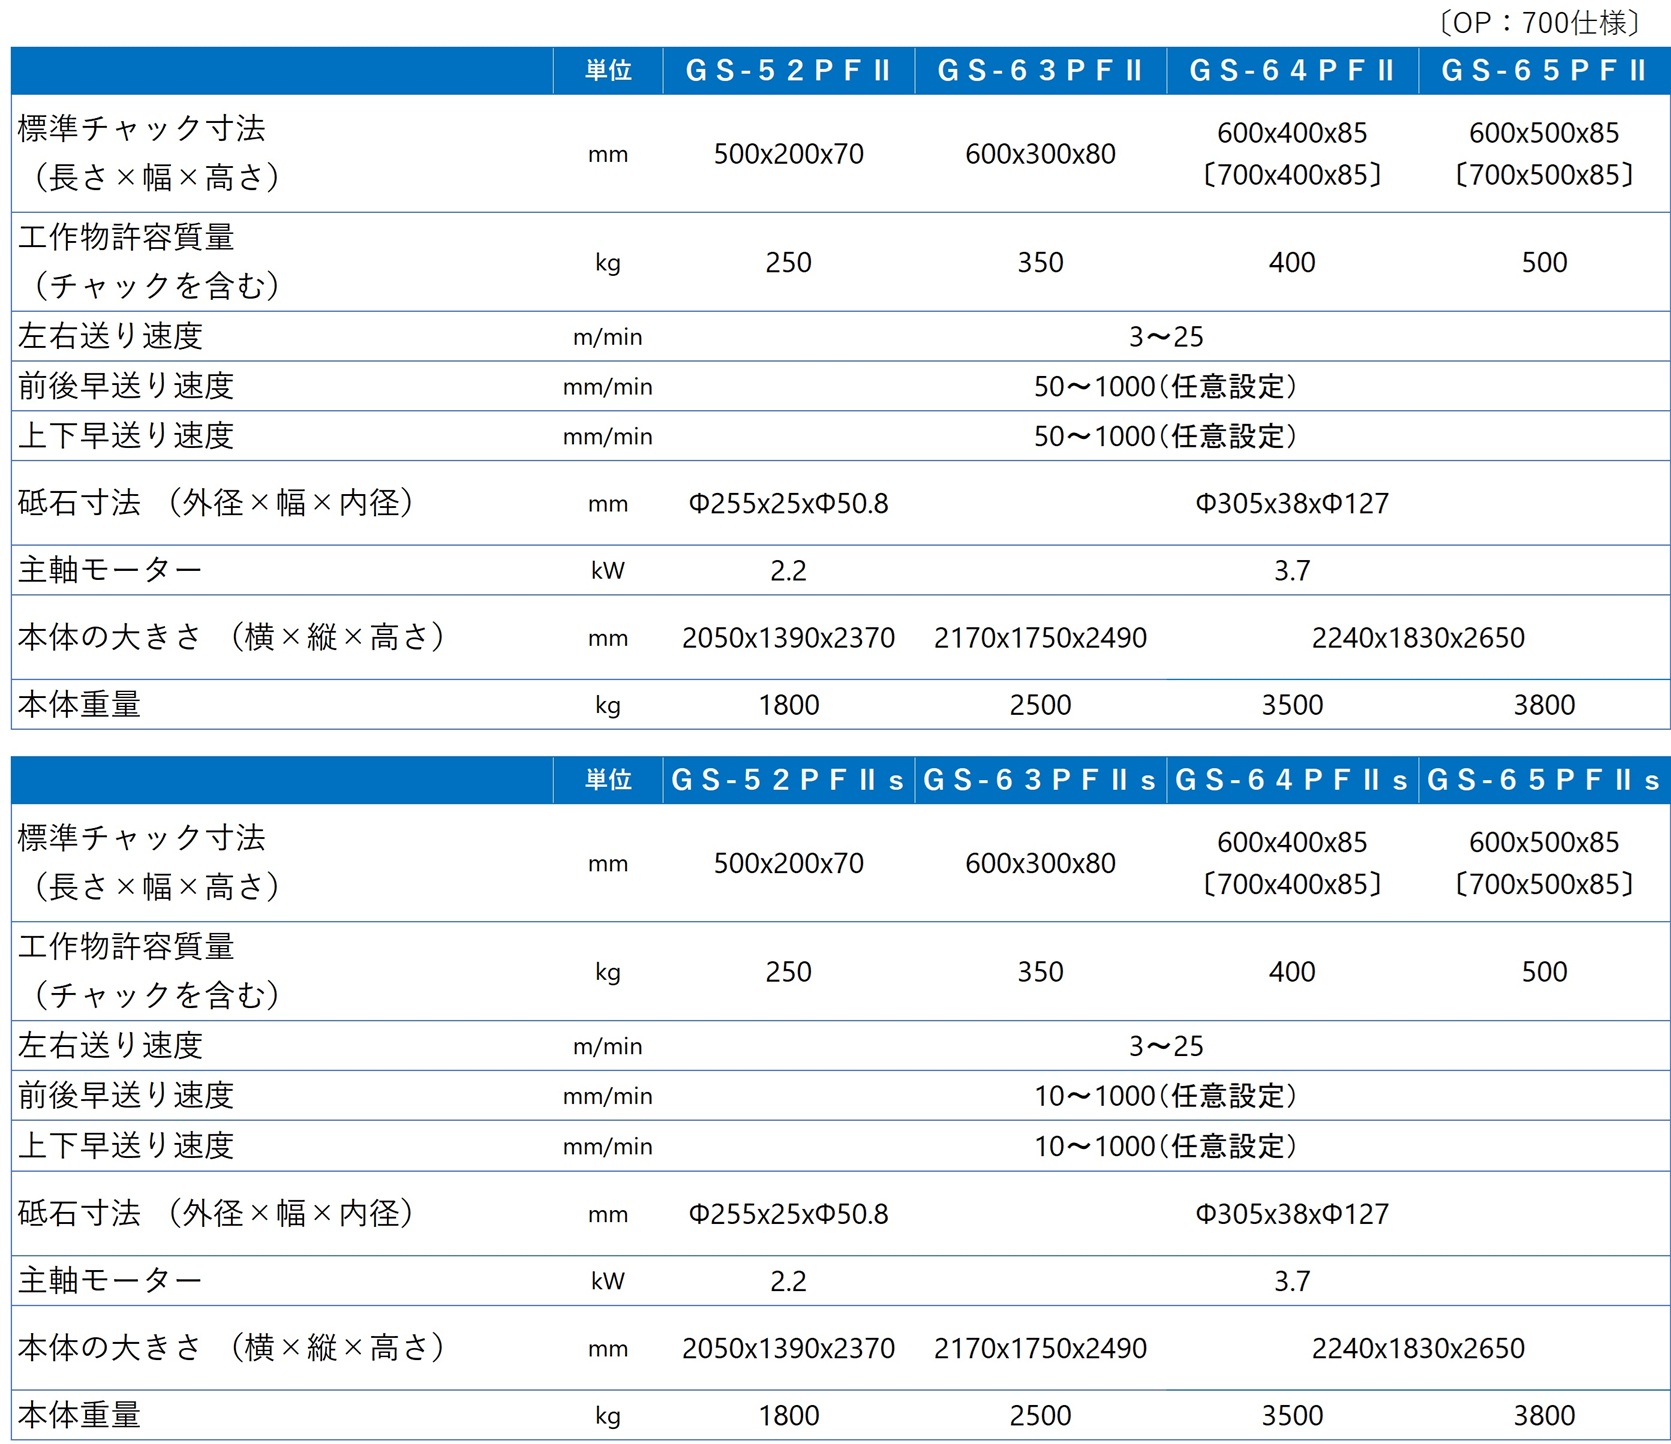Select the GS-52PFⅡs column header
The image size is (1671, 1444).
[788, 780]
